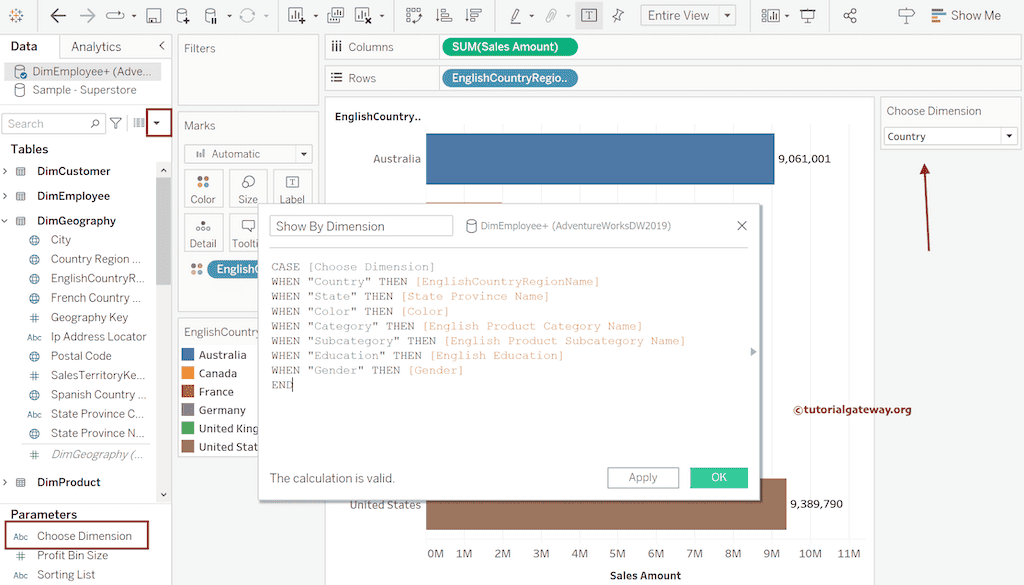This screenshot has height=585, width=1024.
Task: Click the Label marks card button
Action: (x=292, y=189)
